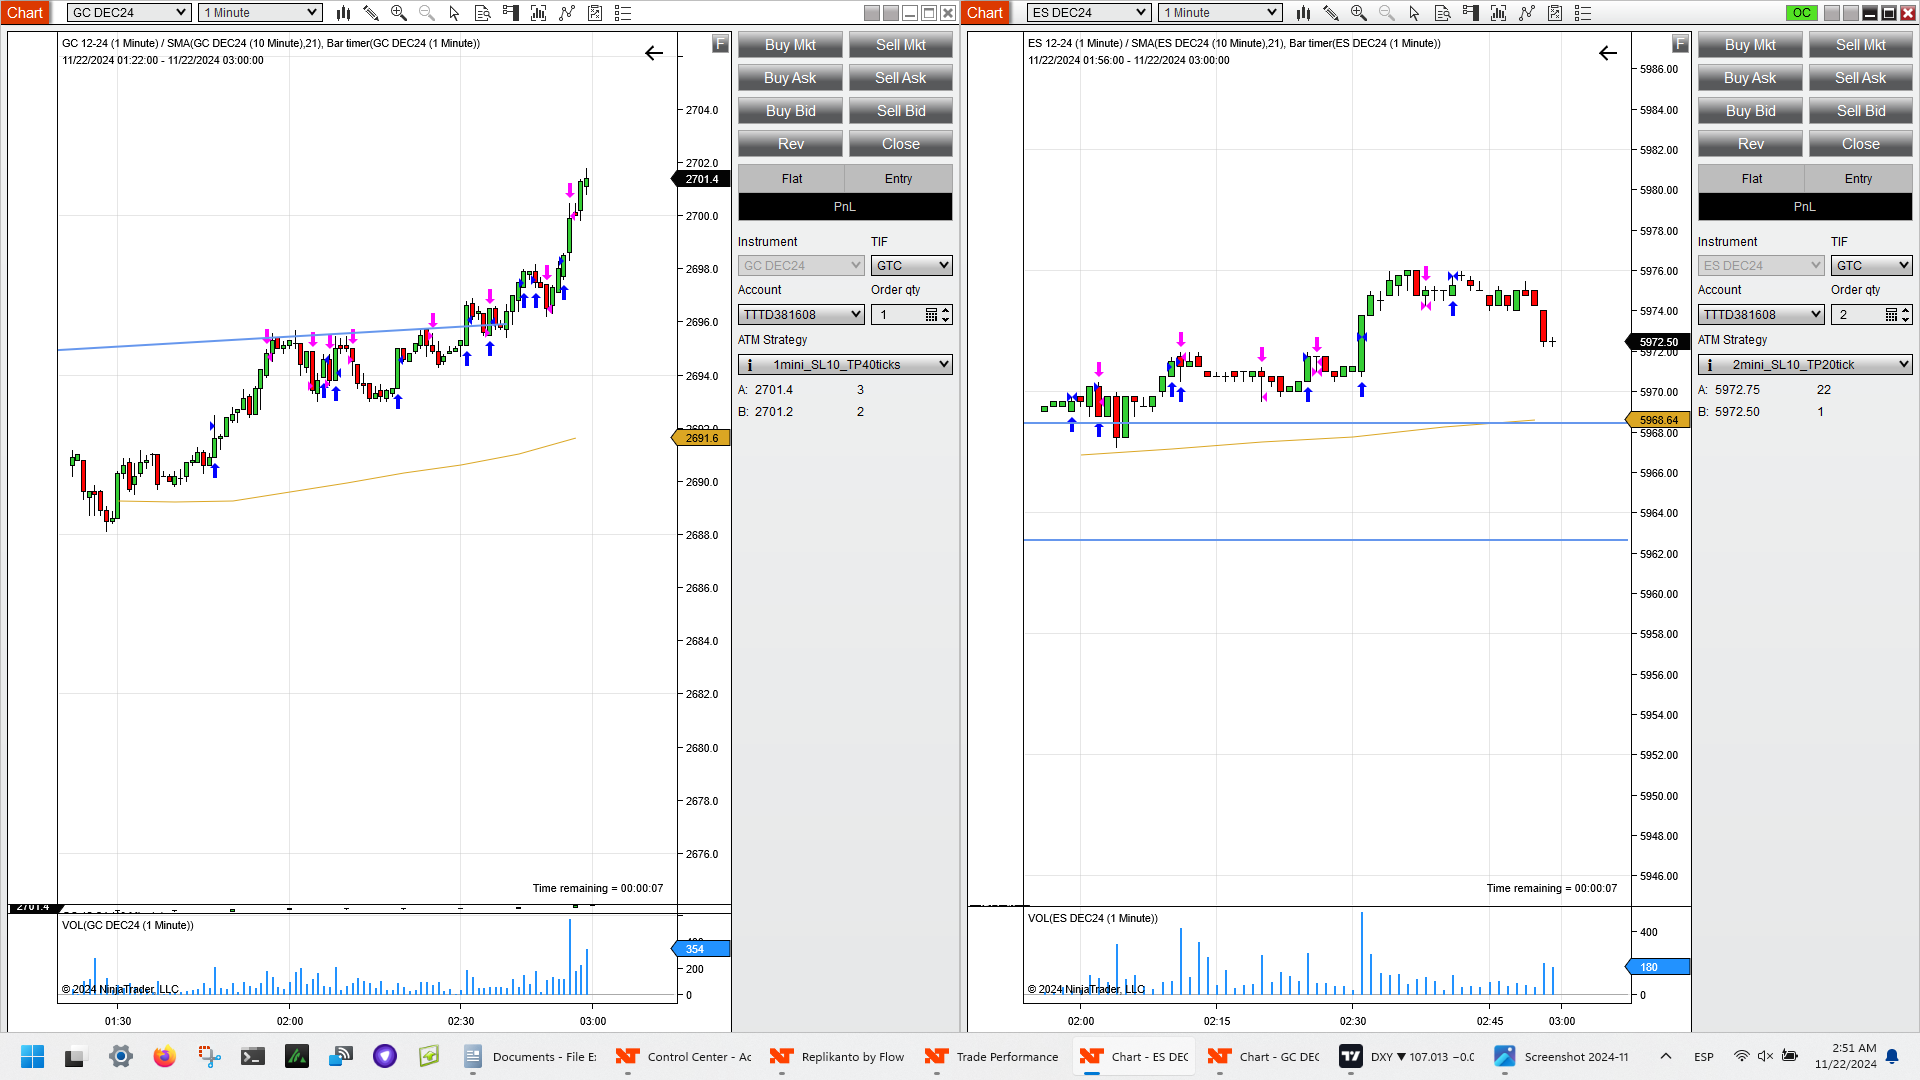Open Trade Performance in taskbar
This screenshot has height=1080, width=1920.
pyautogui.click(x=992, y=1057)
